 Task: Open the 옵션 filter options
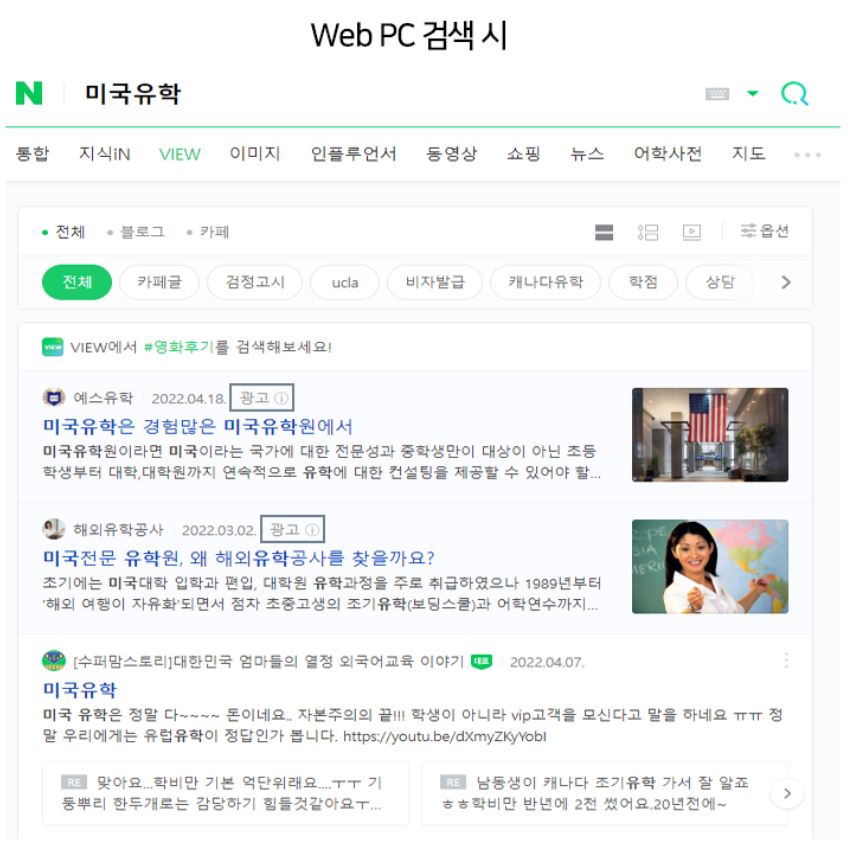[x=764, y=231]
